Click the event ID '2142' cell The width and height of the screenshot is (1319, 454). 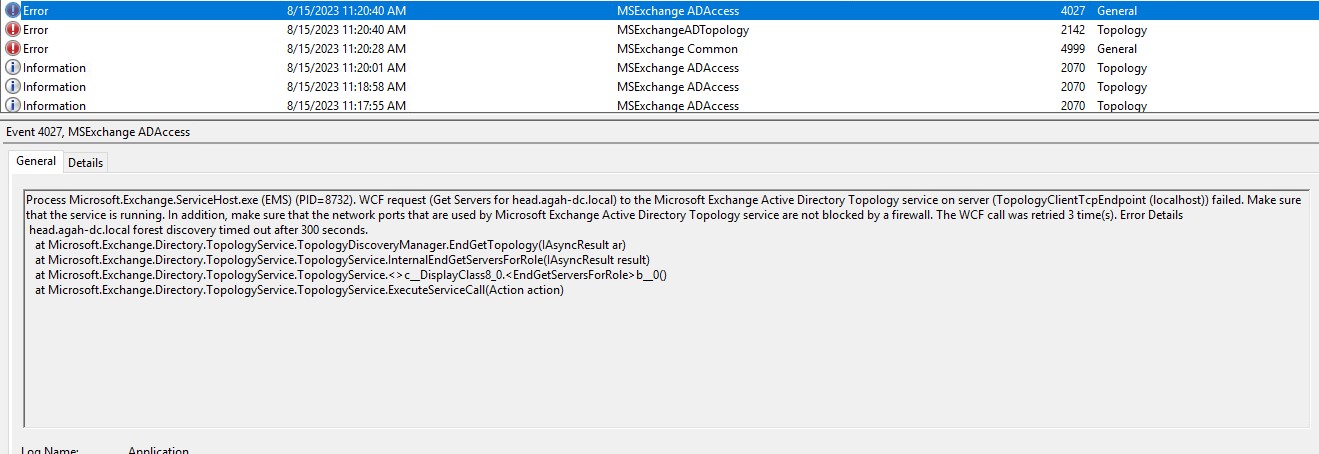click(x=1072, y=30)
